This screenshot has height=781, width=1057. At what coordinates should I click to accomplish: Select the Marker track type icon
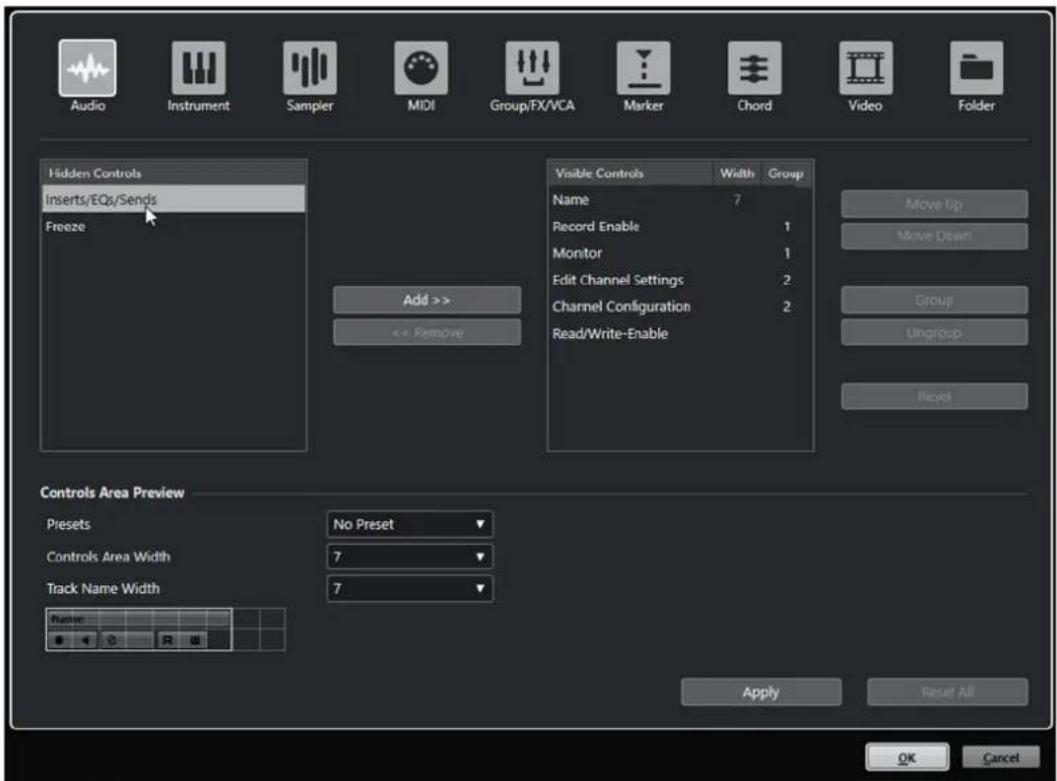tap(643, 67)
